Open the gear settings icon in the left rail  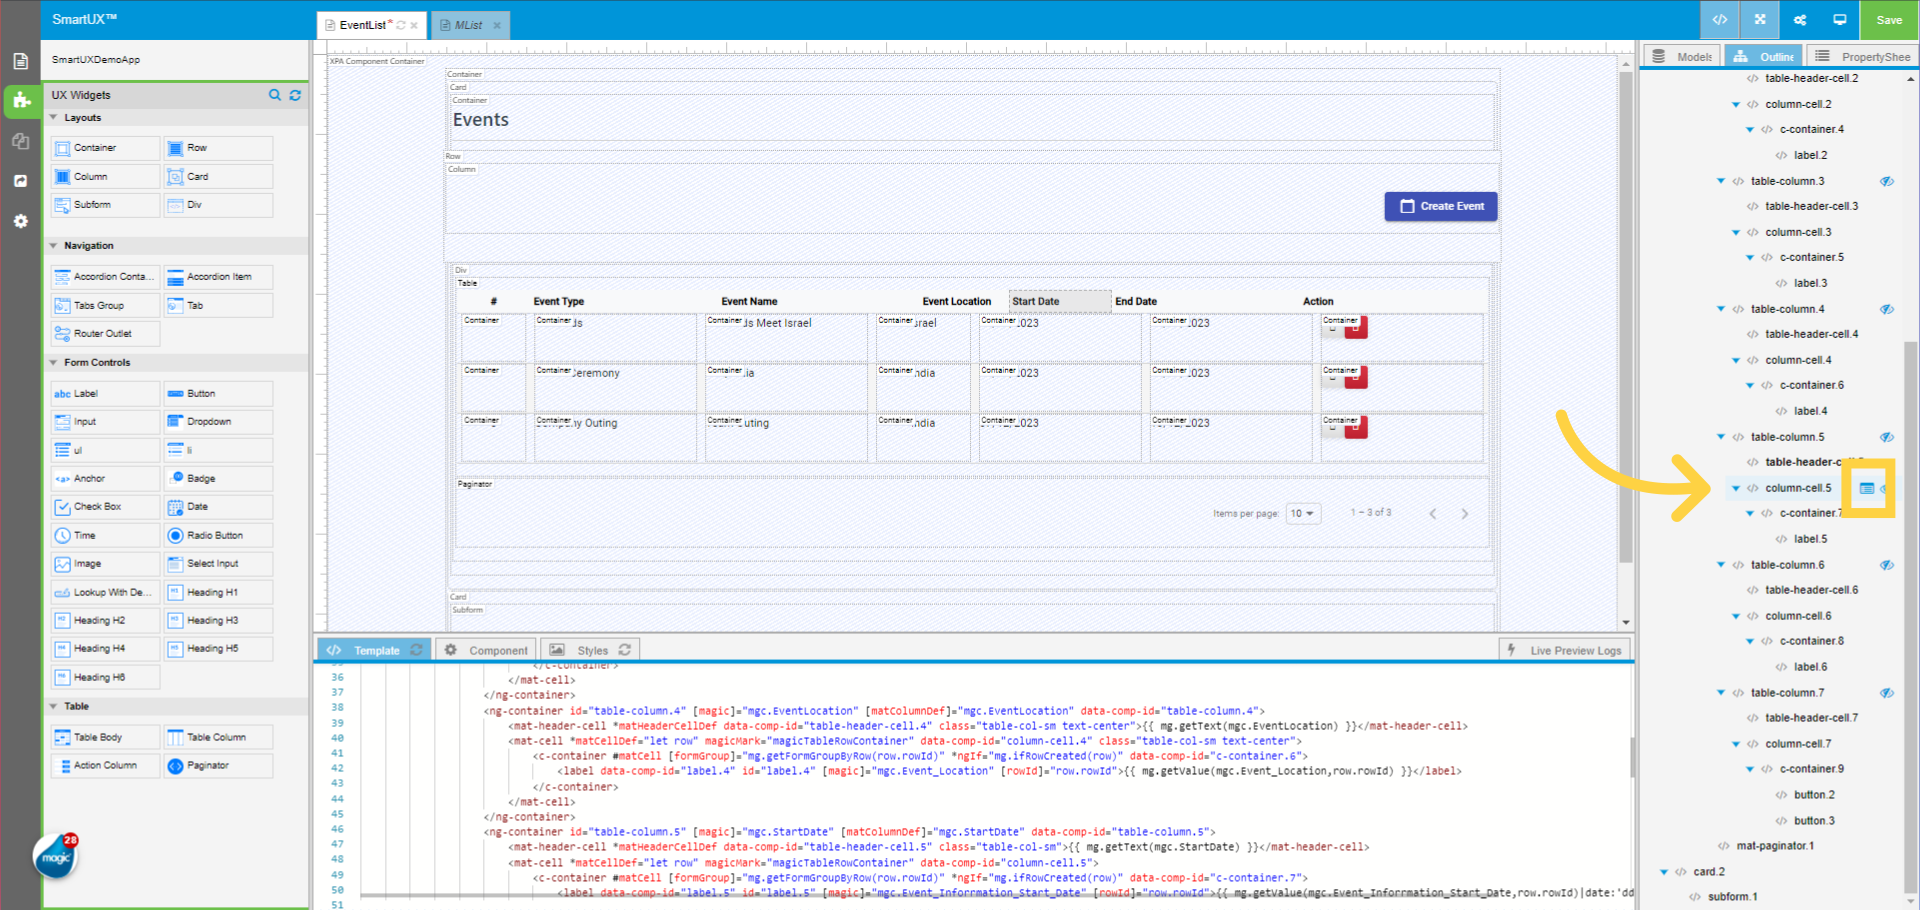click(x=20, y=221)
